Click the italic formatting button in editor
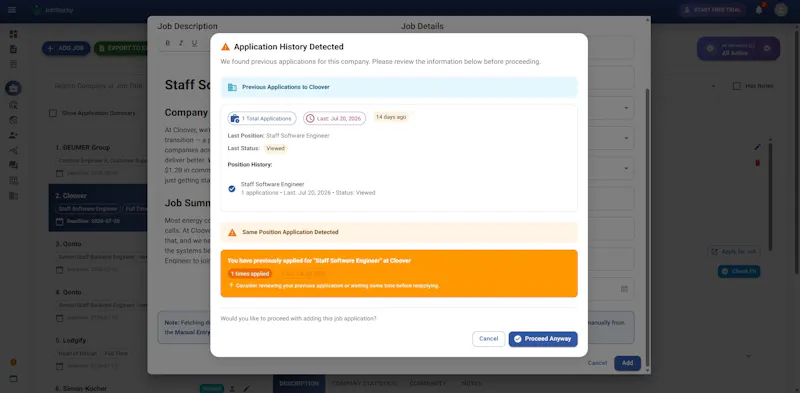Viewport: 800px width, 393px height. 181,43
